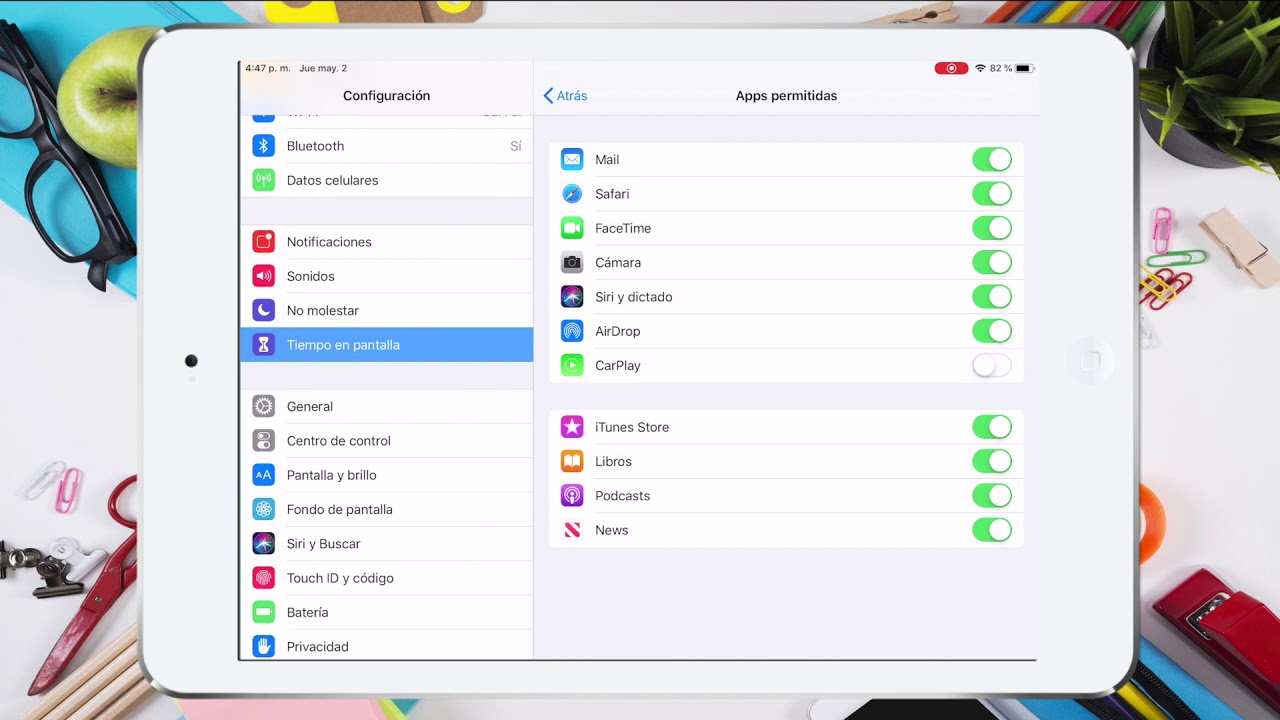Switch off Siri y dictado
The image size is (1280, 720).
[992, 297]
